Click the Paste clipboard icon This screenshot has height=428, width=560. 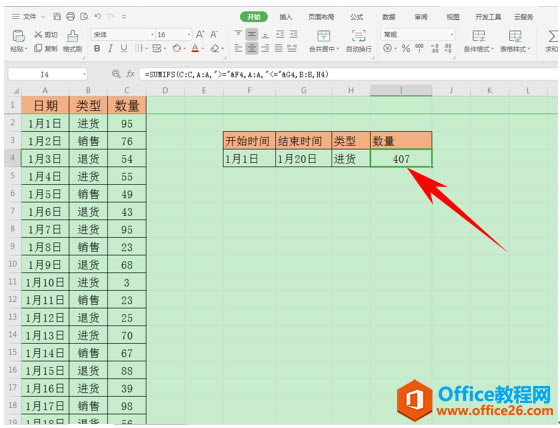click(x=19, y=36)
